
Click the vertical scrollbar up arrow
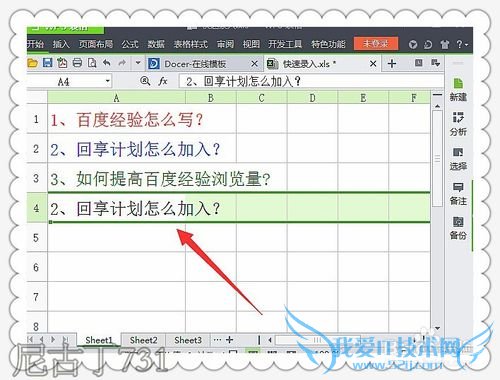(437, 106)
